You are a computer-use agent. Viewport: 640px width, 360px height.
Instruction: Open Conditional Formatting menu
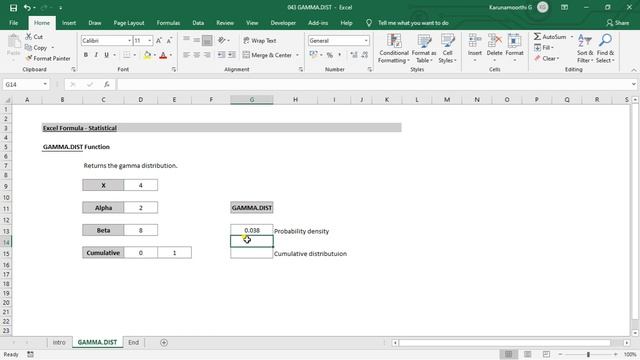393,49
